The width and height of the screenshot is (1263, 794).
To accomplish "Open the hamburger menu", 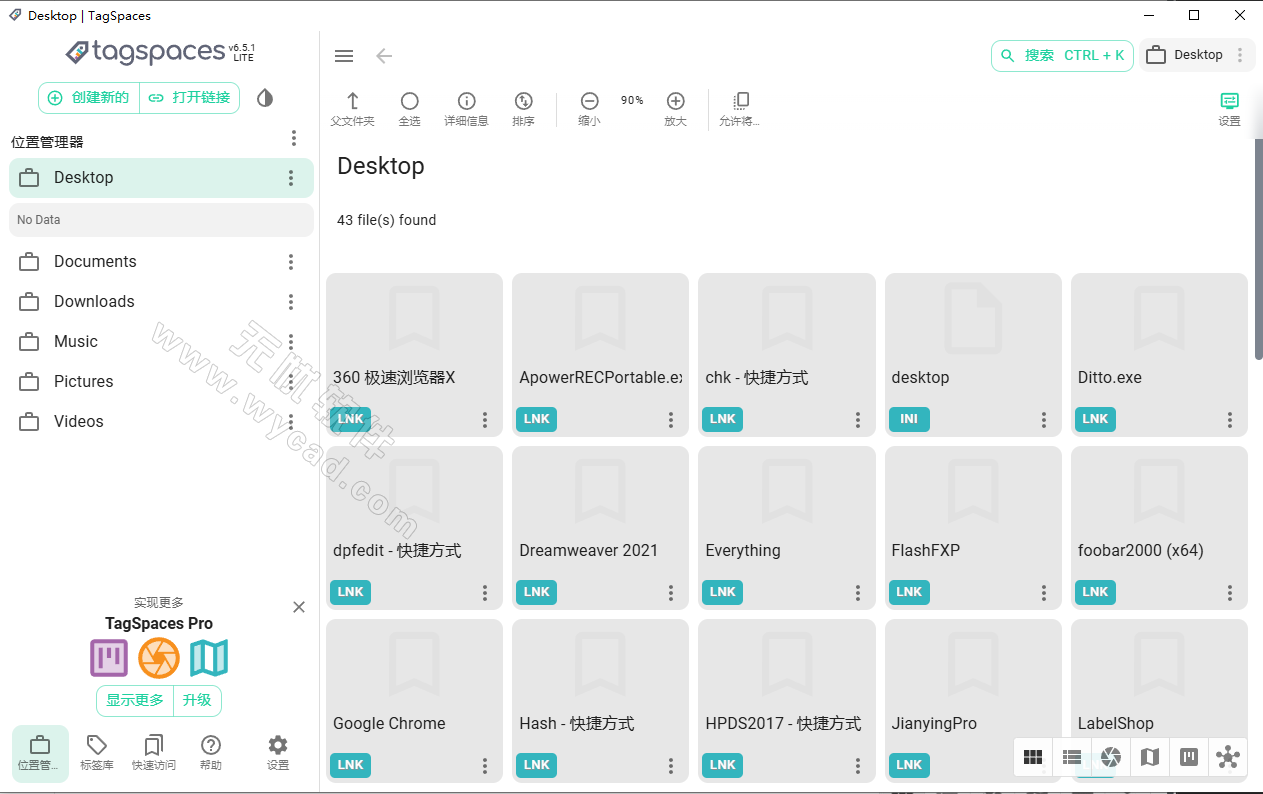I will click(344, 56).
